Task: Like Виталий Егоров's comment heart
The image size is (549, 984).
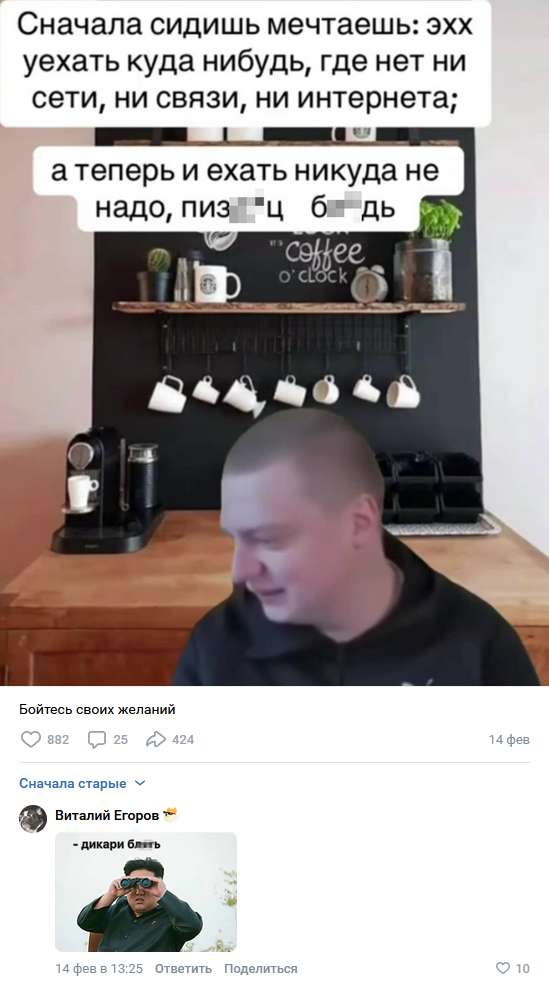Action: tap(503, 968)
